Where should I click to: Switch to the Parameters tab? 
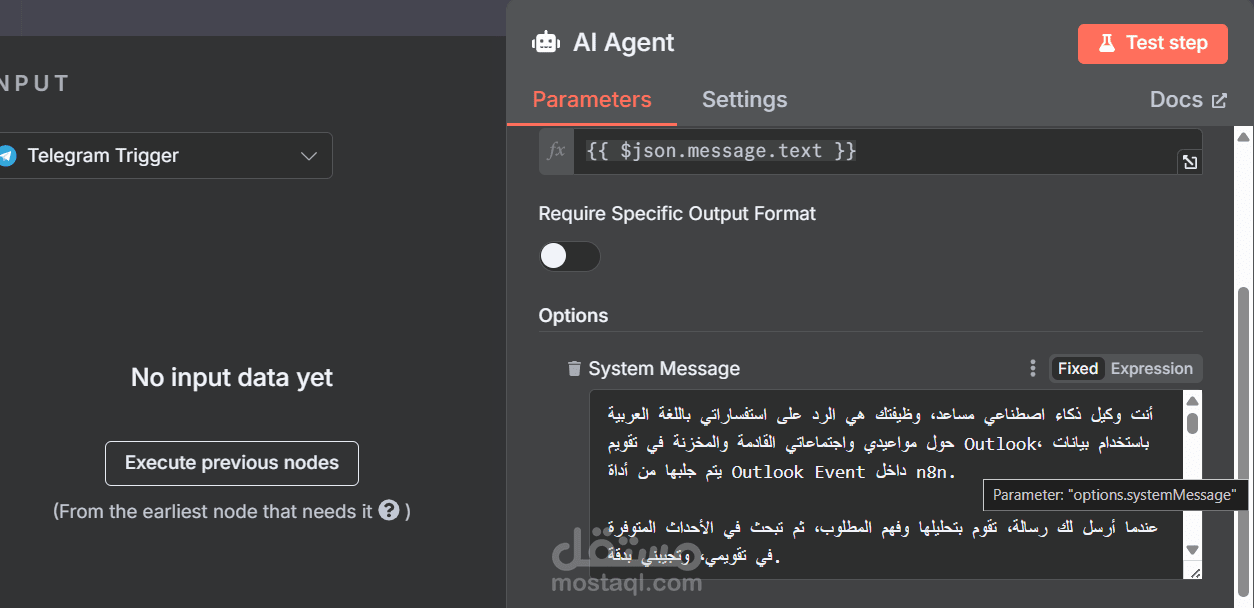pyautogui.click(x=592, y=100)
